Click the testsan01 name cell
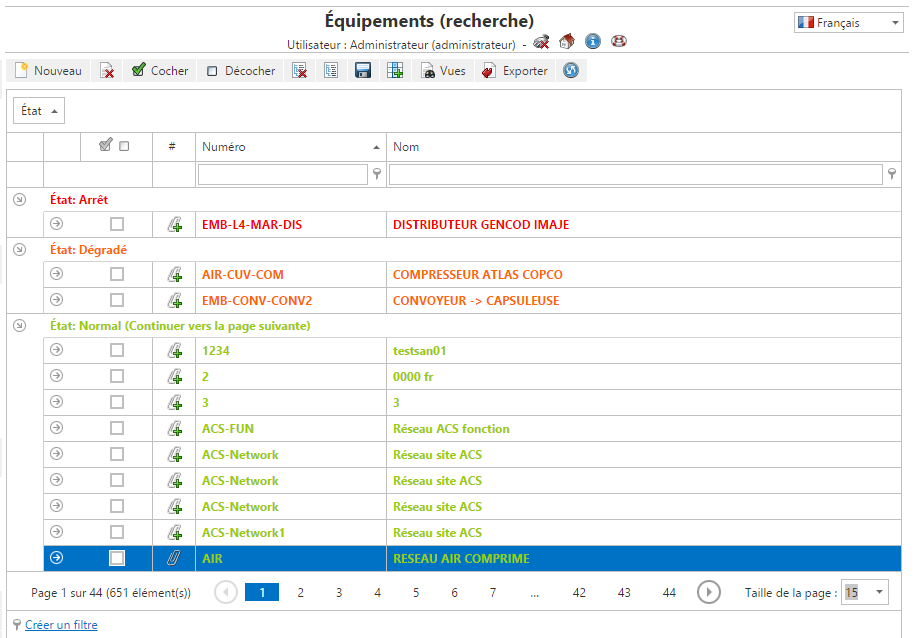 tap(644, 351)
